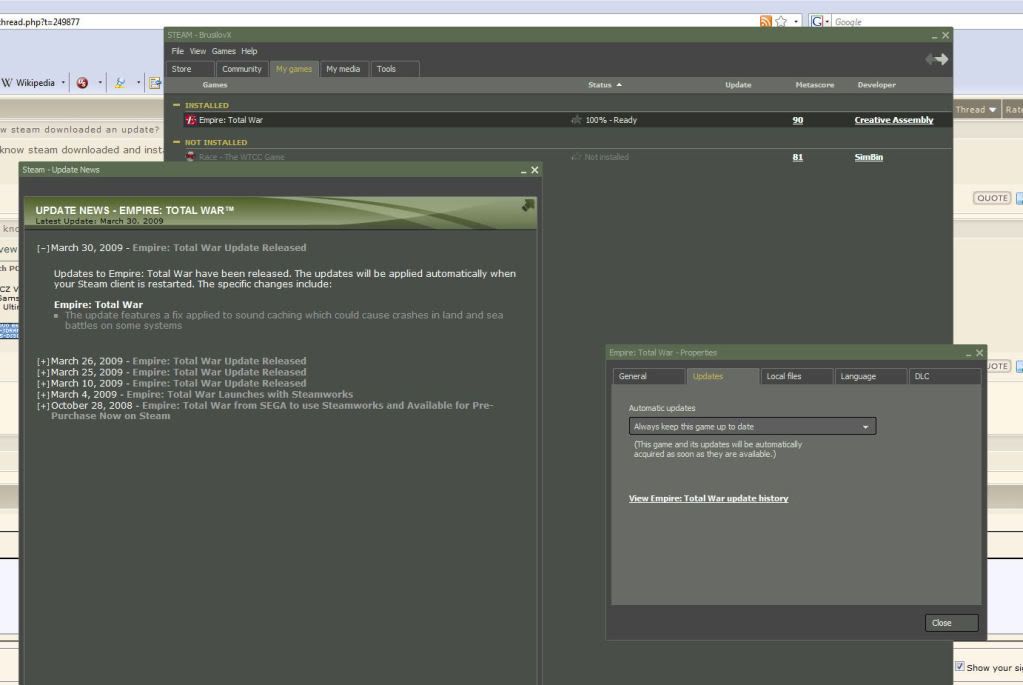1023x685 pixels.
Task: Open the Games menu in Steam
Action: (x=223, y=51)
